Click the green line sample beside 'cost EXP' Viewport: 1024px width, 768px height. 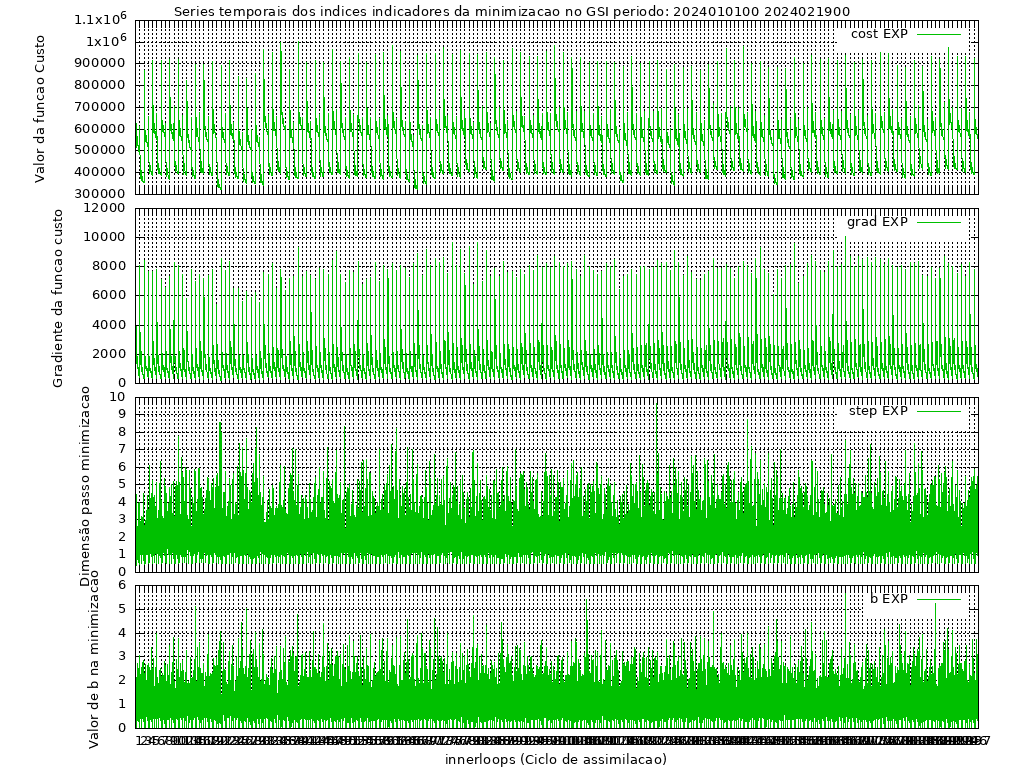tap(938, 34)
